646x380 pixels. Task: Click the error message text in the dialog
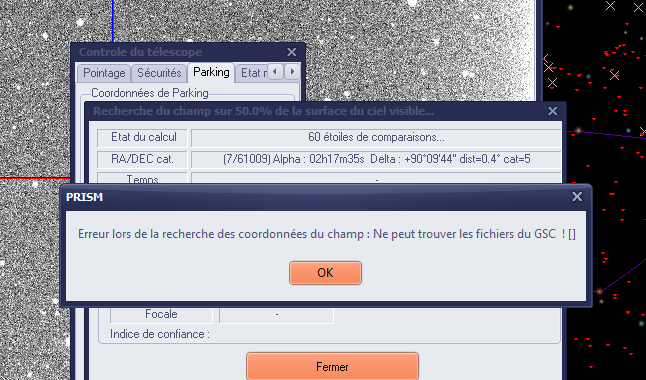pyautogui.click(x=327, y=234)
